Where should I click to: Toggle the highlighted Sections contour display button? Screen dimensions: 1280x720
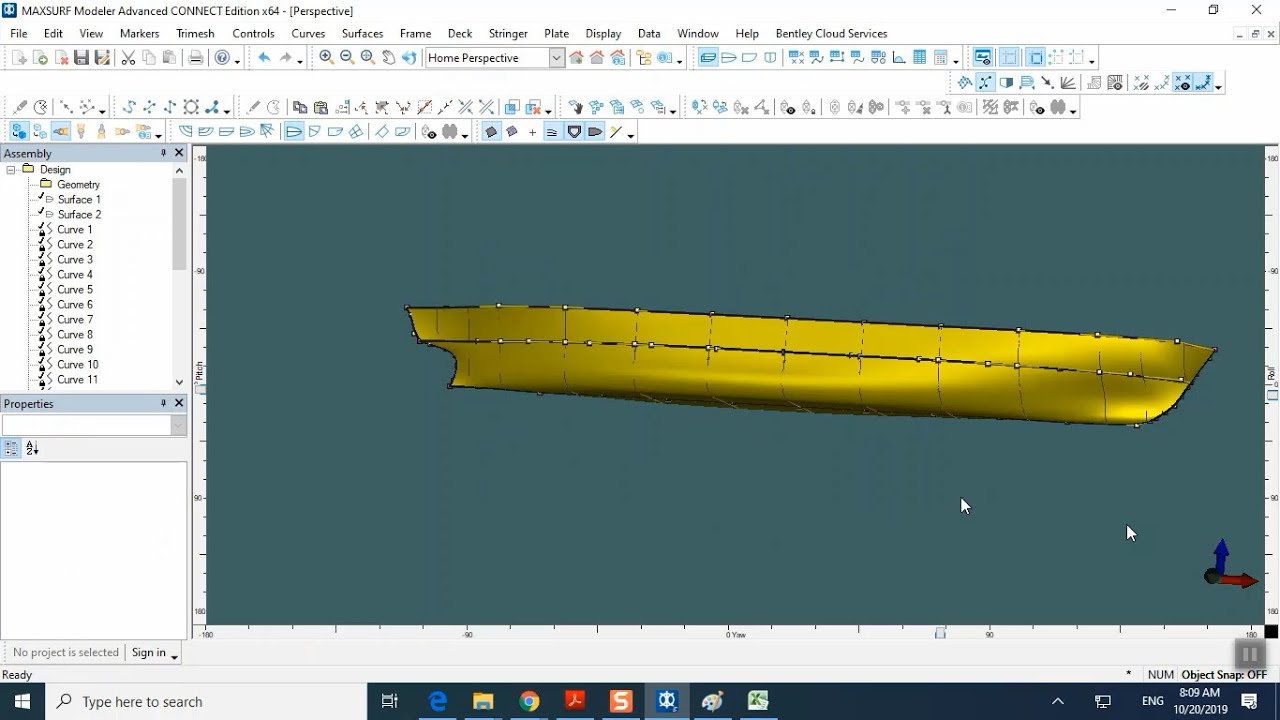(293, 132)
